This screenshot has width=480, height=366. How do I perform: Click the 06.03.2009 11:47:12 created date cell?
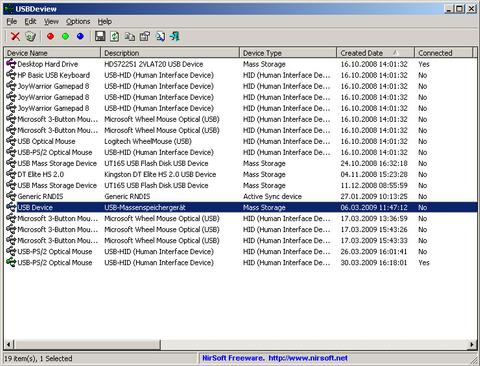[x=374, y=207]
